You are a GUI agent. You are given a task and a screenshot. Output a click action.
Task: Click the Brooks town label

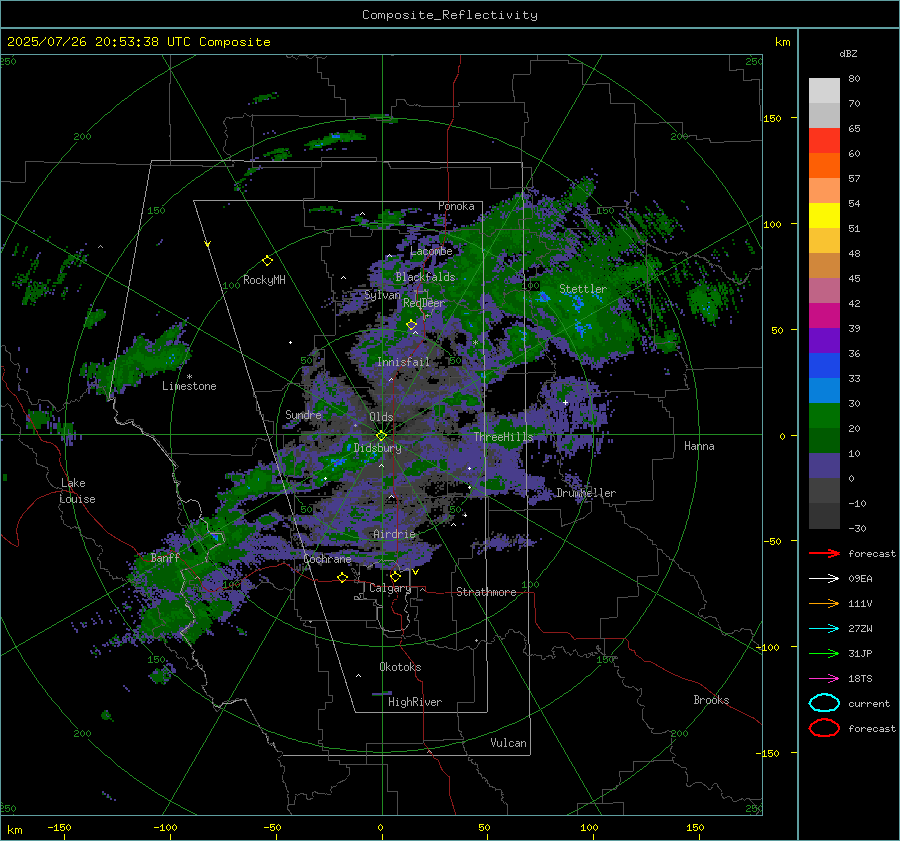tap(711, 700)
